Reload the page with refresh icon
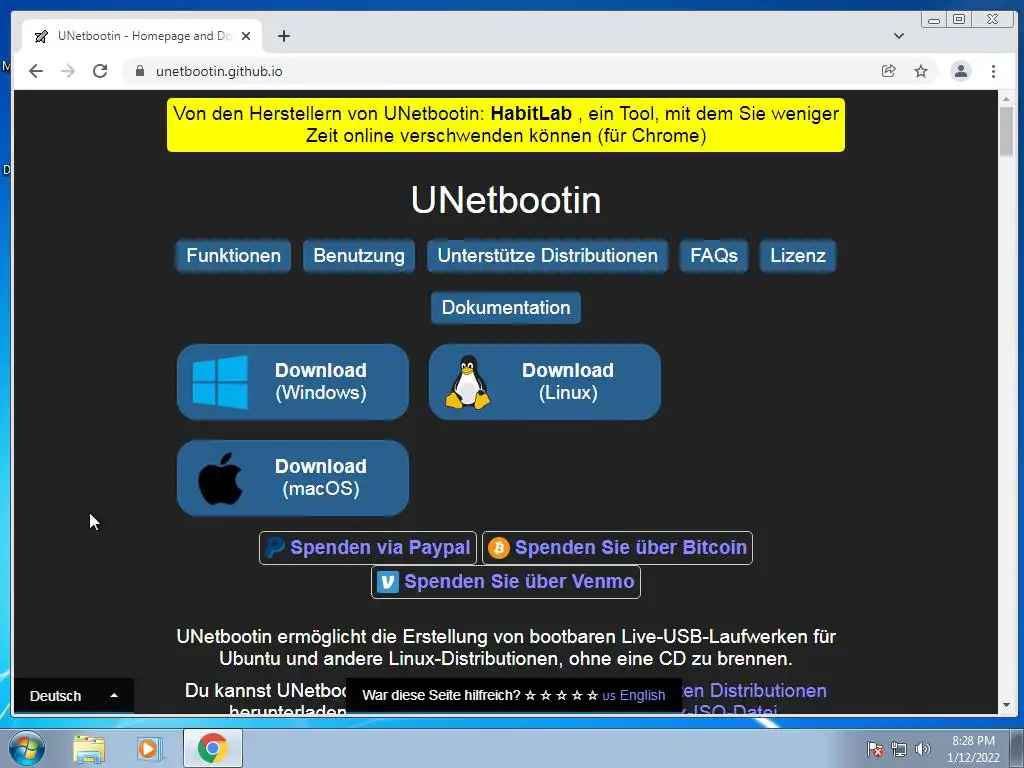The height and width of the screenshot is (768, 1024). click(100, 71)
